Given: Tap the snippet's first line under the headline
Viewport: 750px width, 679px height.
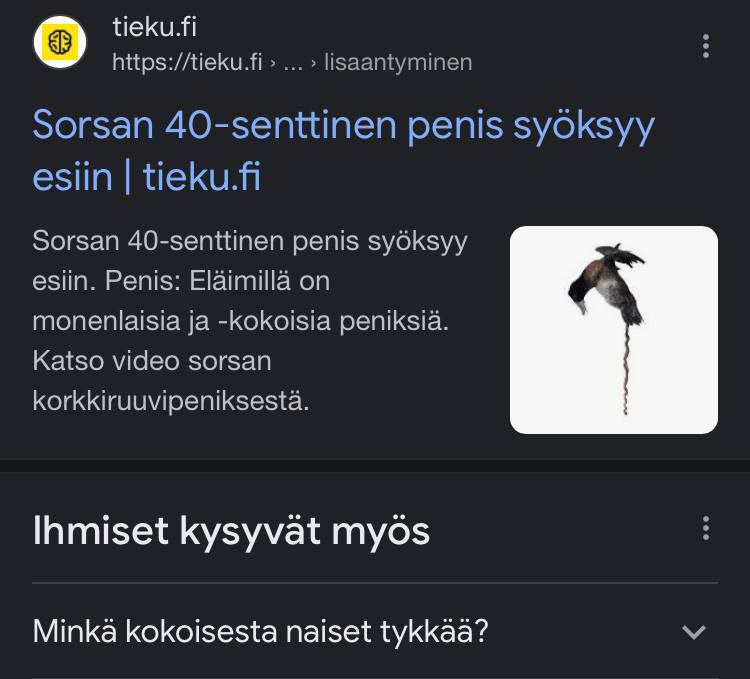Looking at the screenshot, I should pos(249,242).
